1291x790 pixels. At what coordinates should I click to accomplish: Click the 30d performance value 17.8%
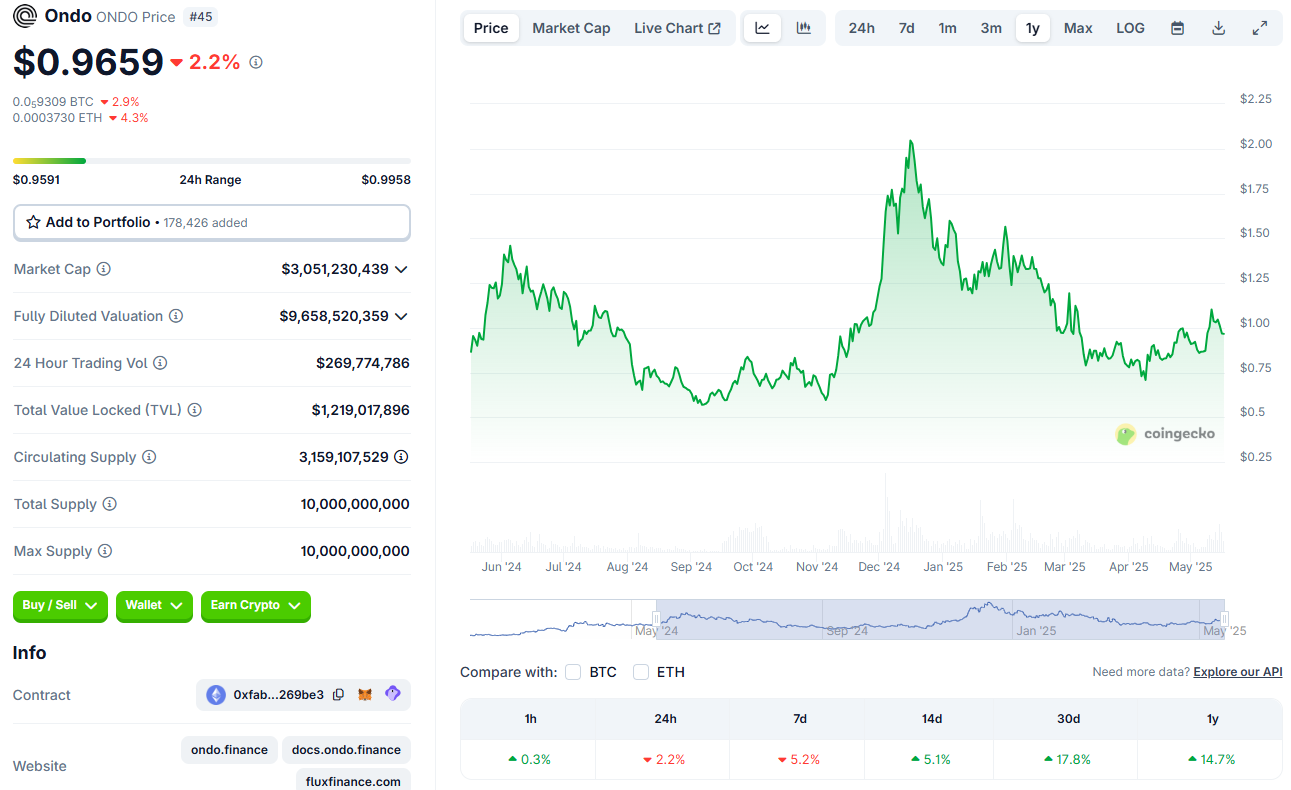point(1068,759)
